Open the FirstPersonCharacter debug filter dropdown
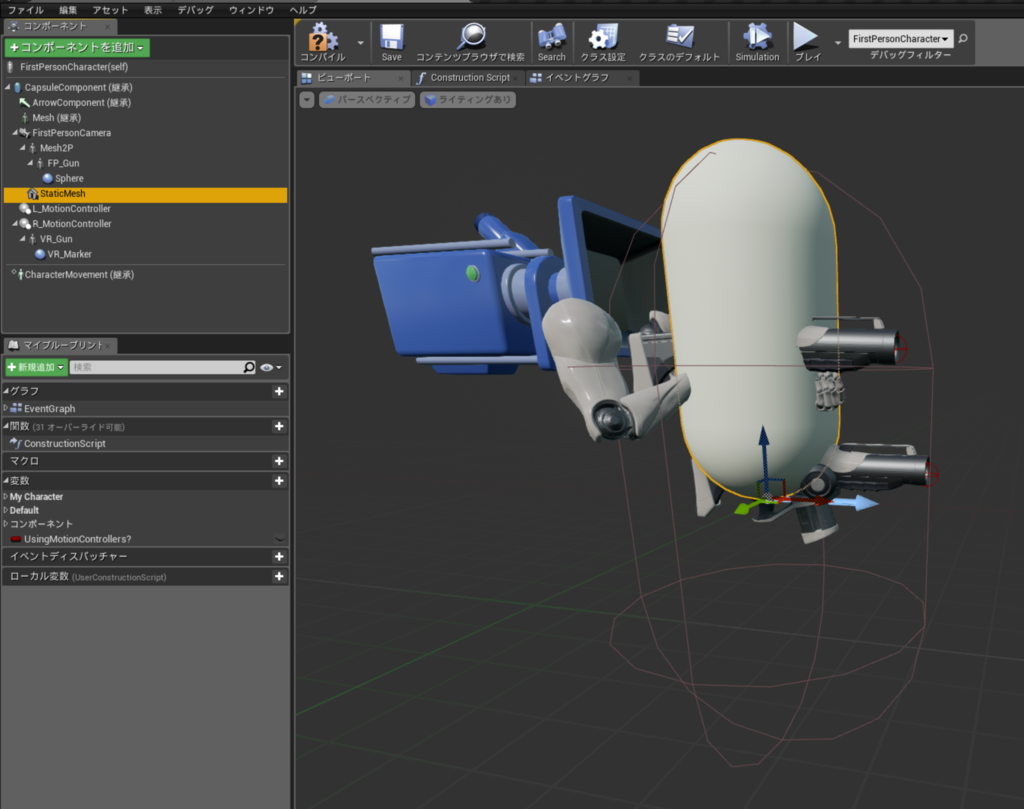1024x809 pixels. click(900, 39)
